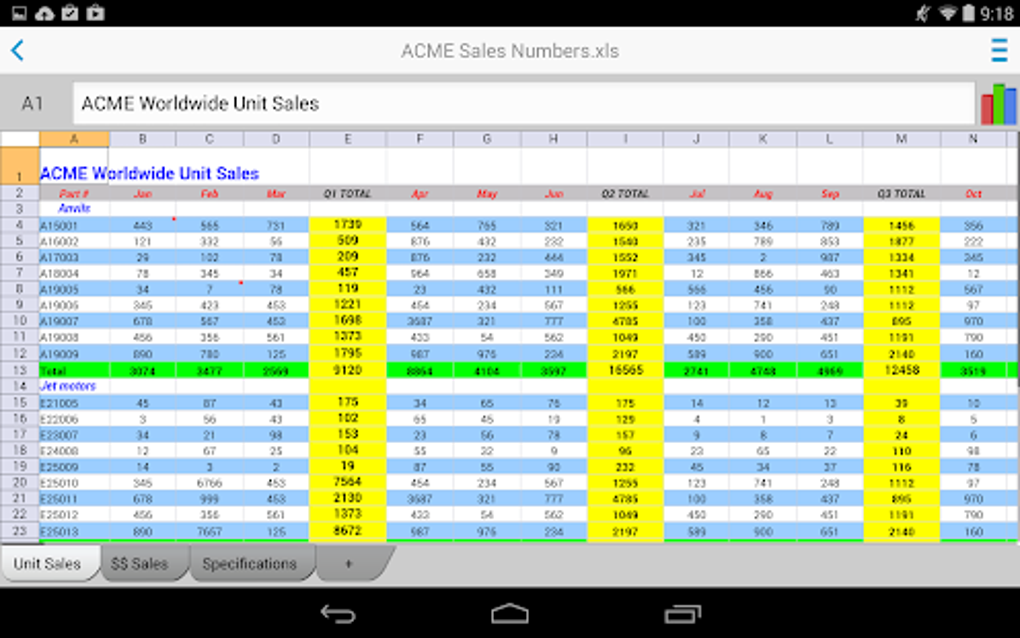Select Q1 total cell showing 9120
The image size is (1020, 638).
pyautogui.click(x=348, y=370)
